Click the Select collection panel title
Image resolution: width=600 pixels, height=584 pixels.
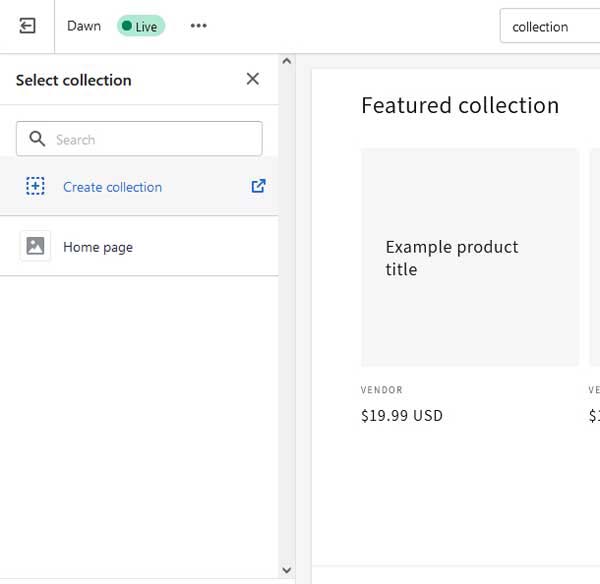coord(73,80)
